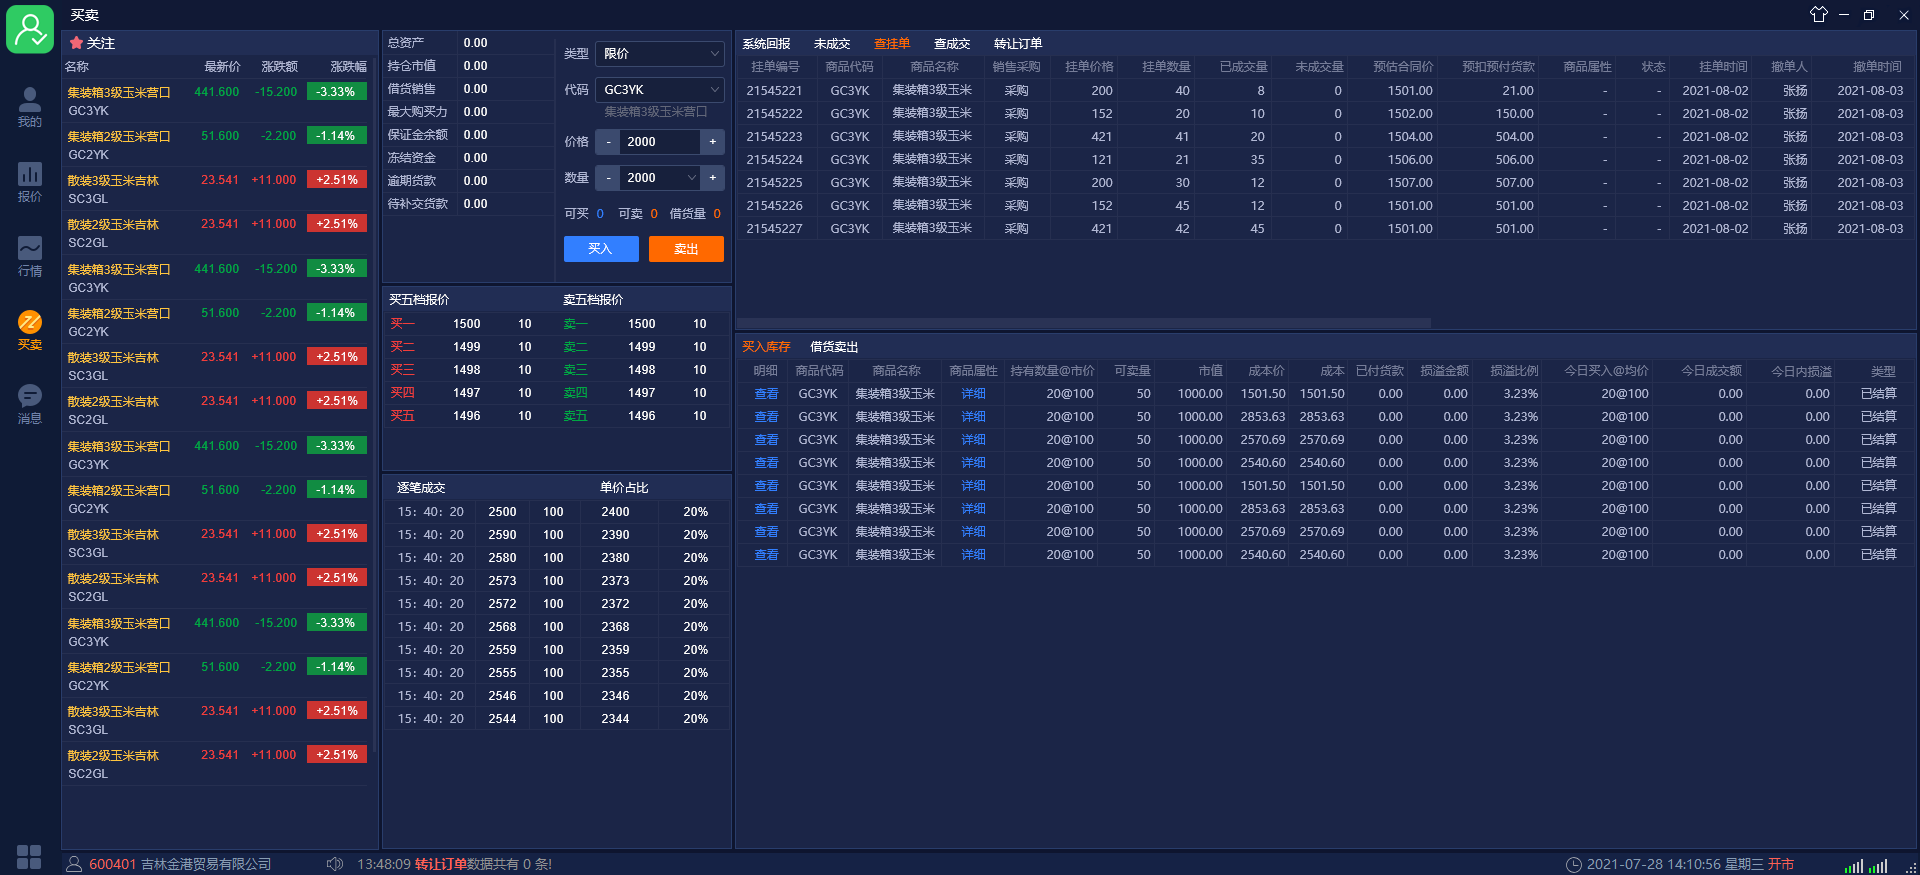The height and width of the screenshot is (875, 1920).
Task: Switch to the 借货卖出 tab
Action: point(834,347)
